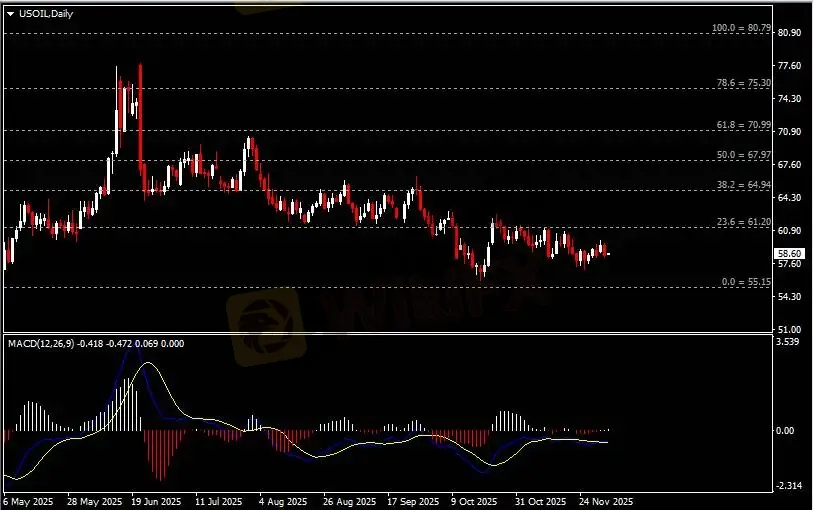Select the 24 Nov 2025 date label
The height and width of the screenshot is (510, 814).
click(606, 500)
